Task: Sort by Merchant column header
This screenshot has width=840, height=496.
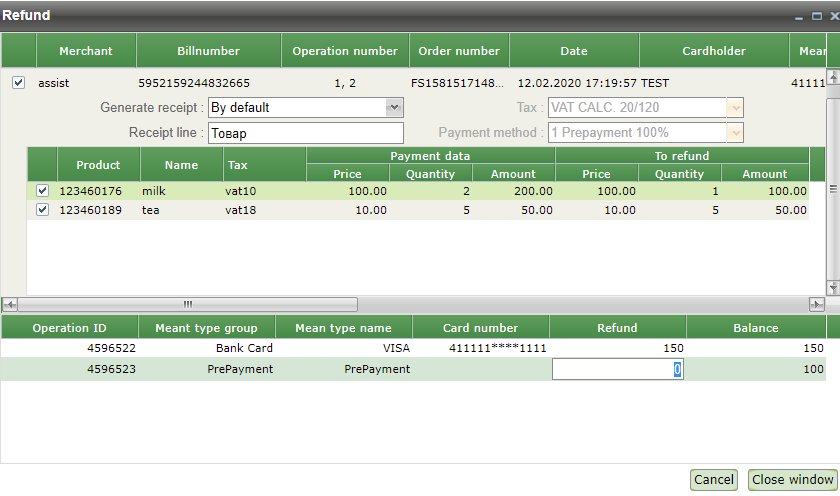Action: tap(86, 51)
